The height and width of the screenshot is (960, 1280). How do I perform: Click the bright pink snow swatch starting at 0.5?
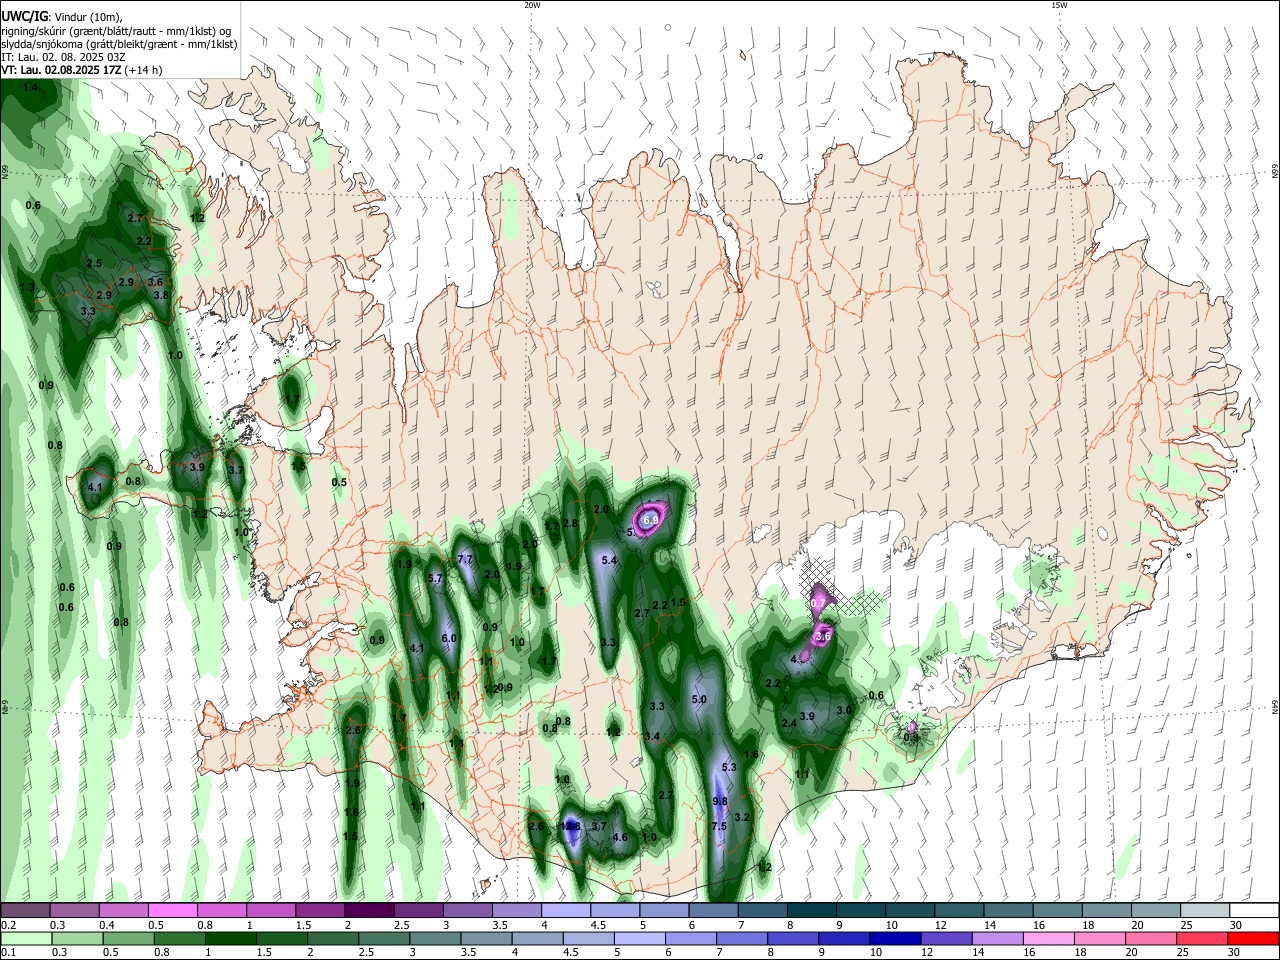[172, 911]
